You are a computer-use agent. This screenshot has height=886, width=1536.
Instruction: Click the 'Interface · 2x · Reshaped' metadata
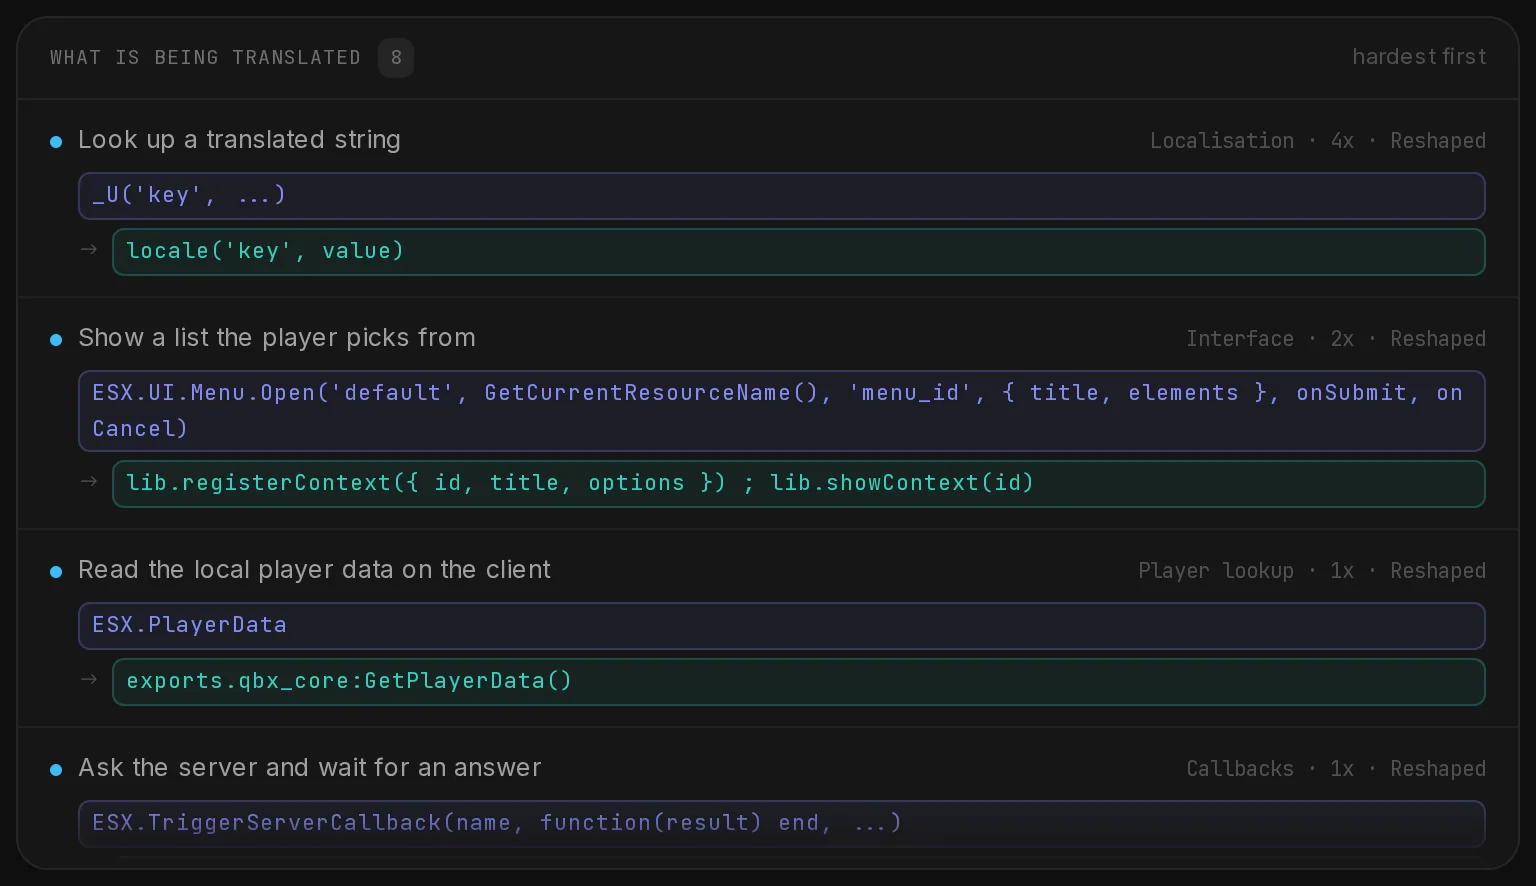tap(1336, 339)
